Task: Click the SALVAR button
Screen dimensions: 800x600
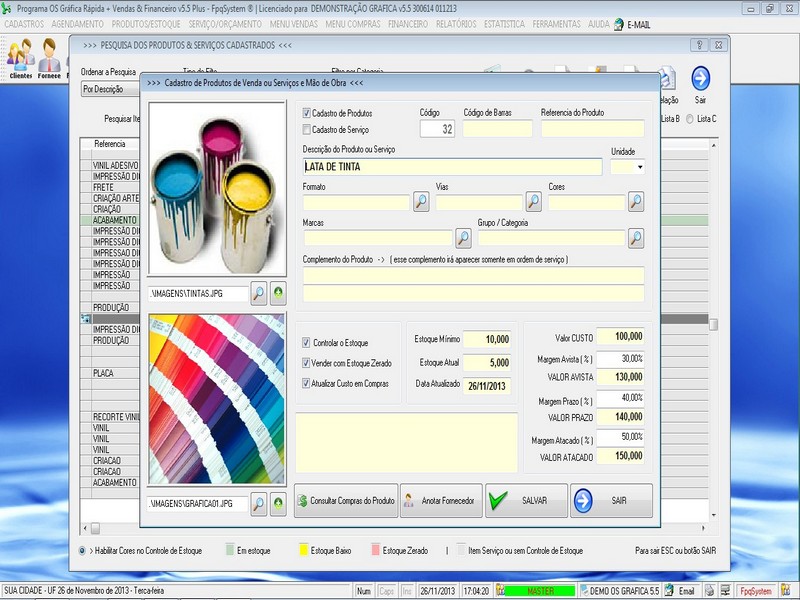Action: (526, 500)
